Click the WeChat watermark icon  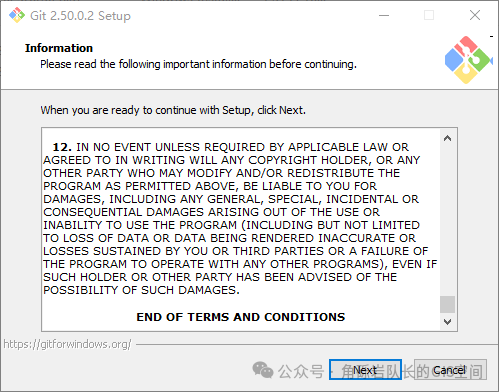tap(263, 370)
